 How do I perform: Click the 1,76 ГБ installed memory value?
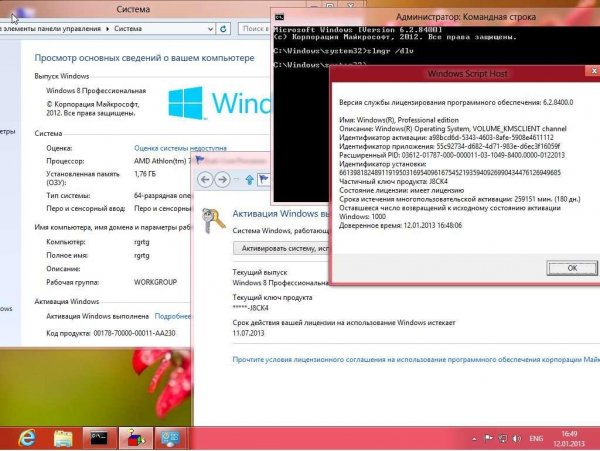coord(145,174)
